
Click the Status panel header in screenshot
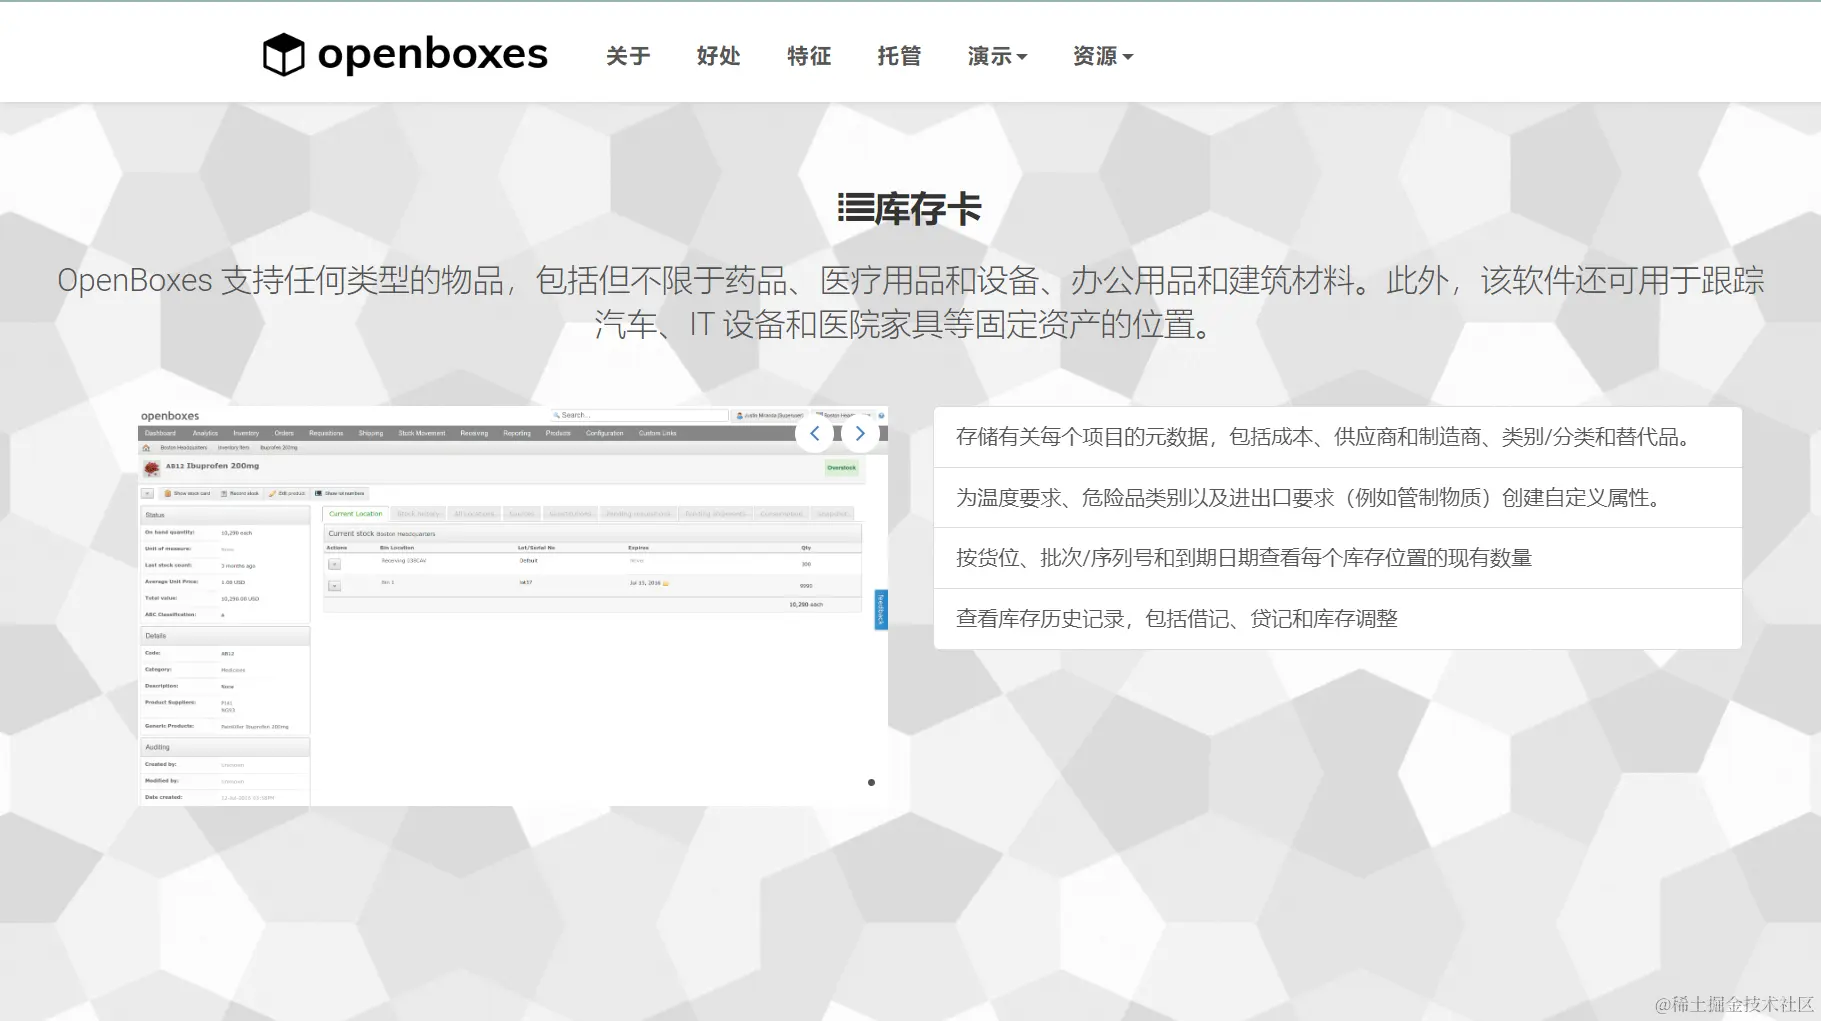(225, 515)
